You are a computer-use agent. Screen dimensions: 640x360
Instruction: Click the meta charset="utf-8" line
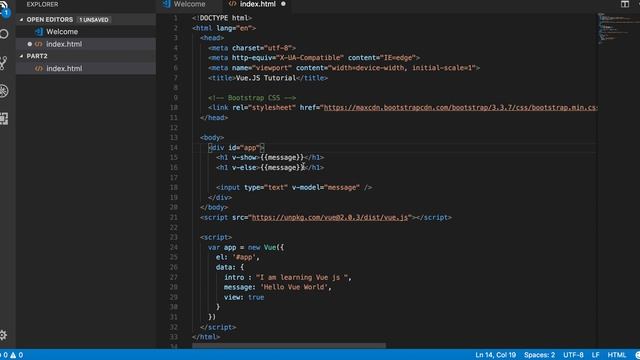tap(252, 48)
